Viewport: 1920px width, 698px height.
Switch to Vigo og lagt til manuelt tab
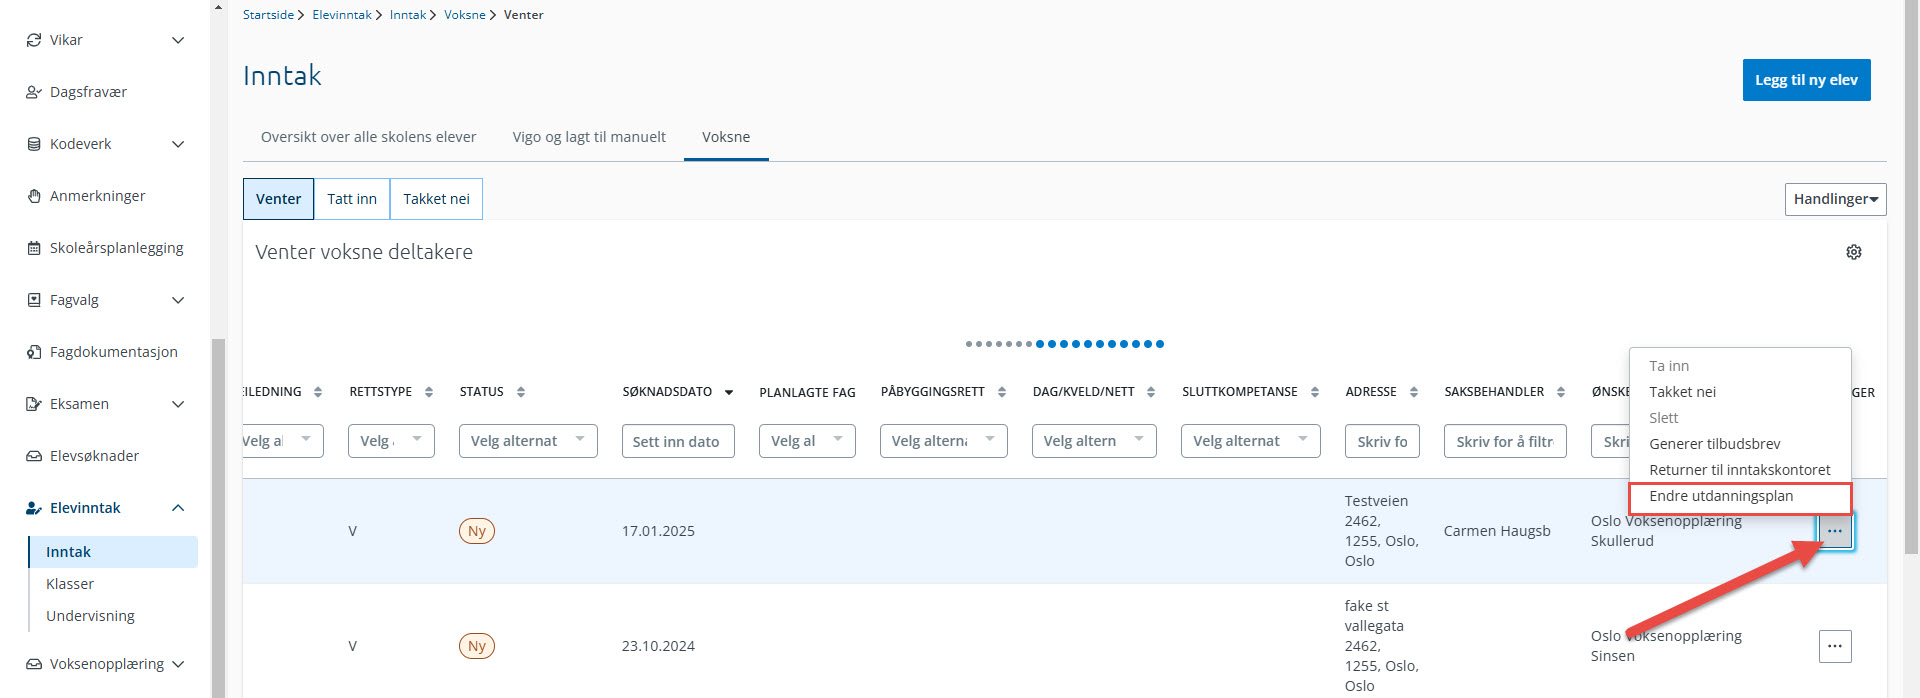click(589, 137)
